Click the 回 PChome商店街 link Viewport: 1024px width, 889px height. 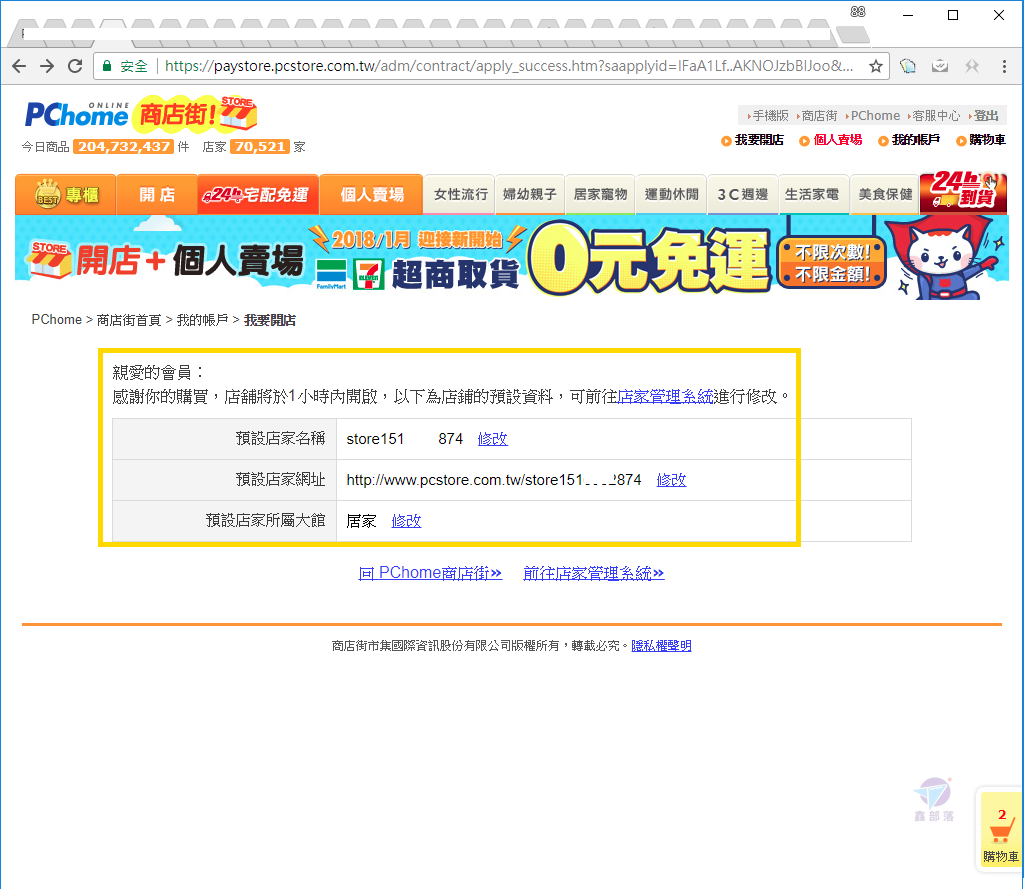pyautogui.click(x=430, y=573)
